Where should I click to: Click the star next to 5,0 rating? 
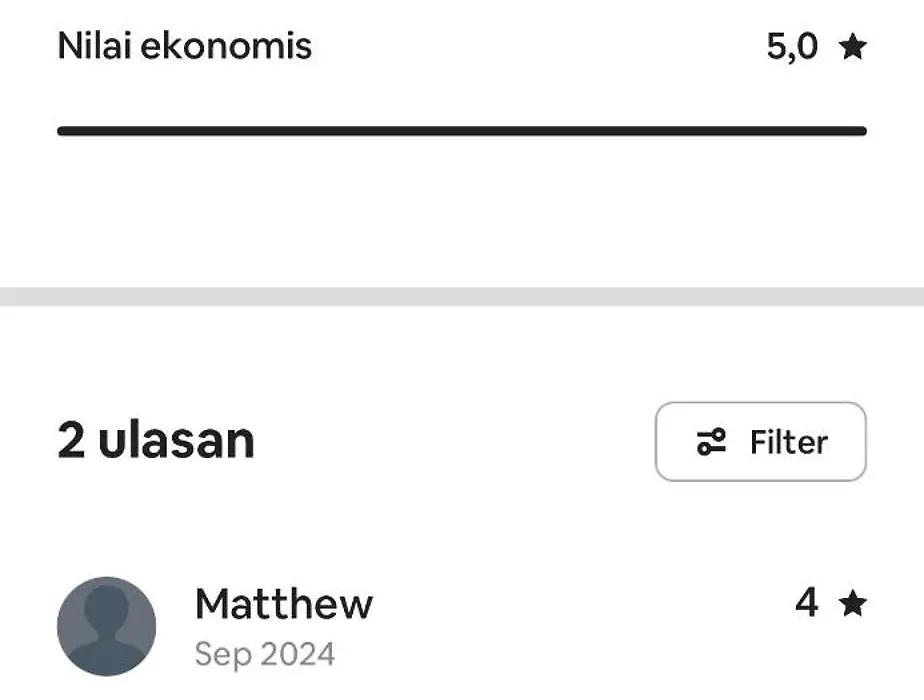(x=853, y=47)
